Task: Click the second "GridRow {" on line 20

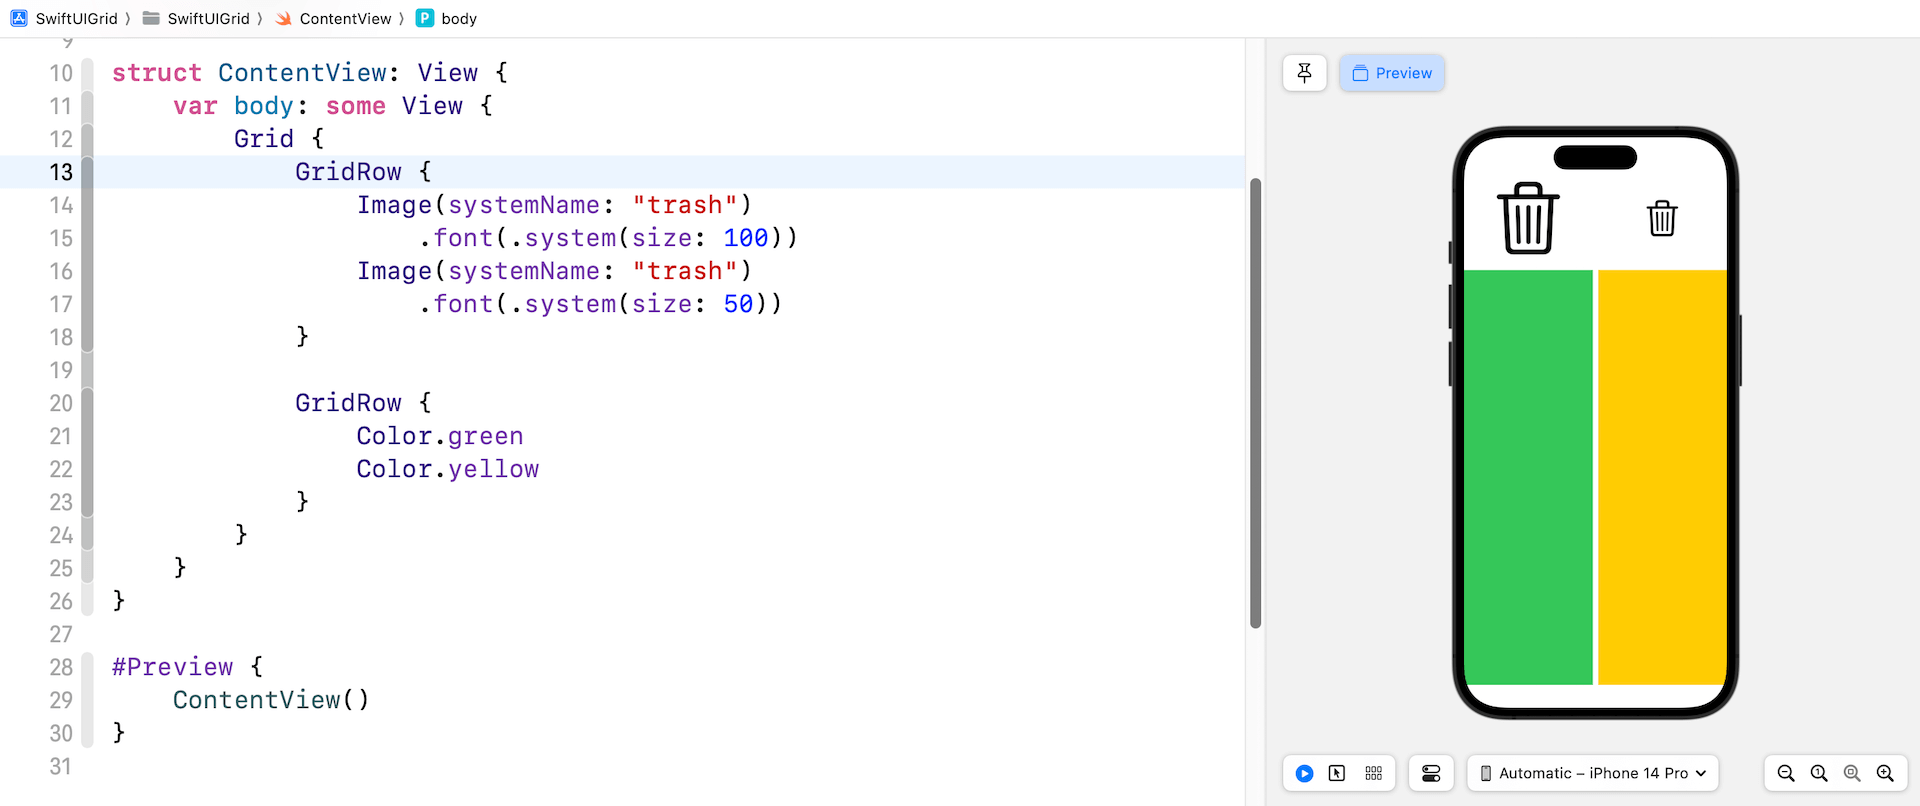Action: pos(363,403)
